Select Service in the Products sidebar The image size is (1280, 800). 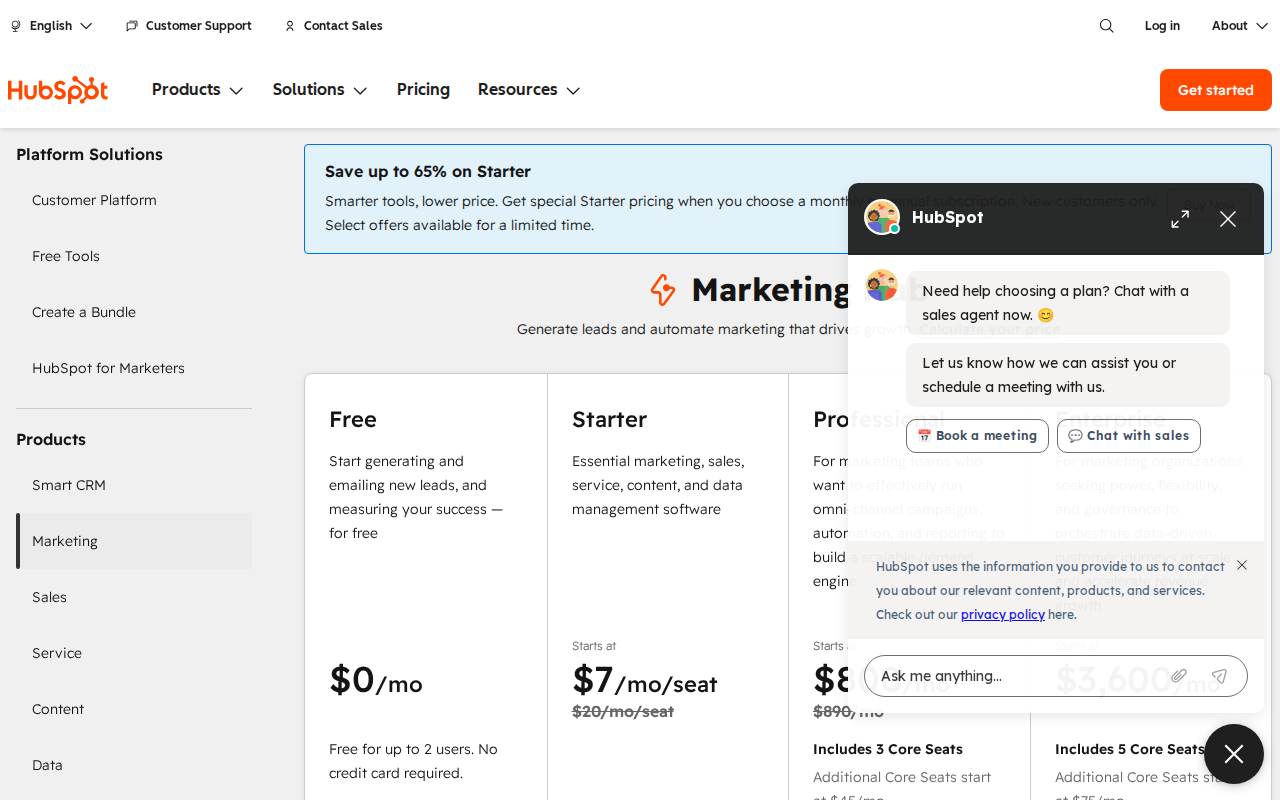pos(134,653)
